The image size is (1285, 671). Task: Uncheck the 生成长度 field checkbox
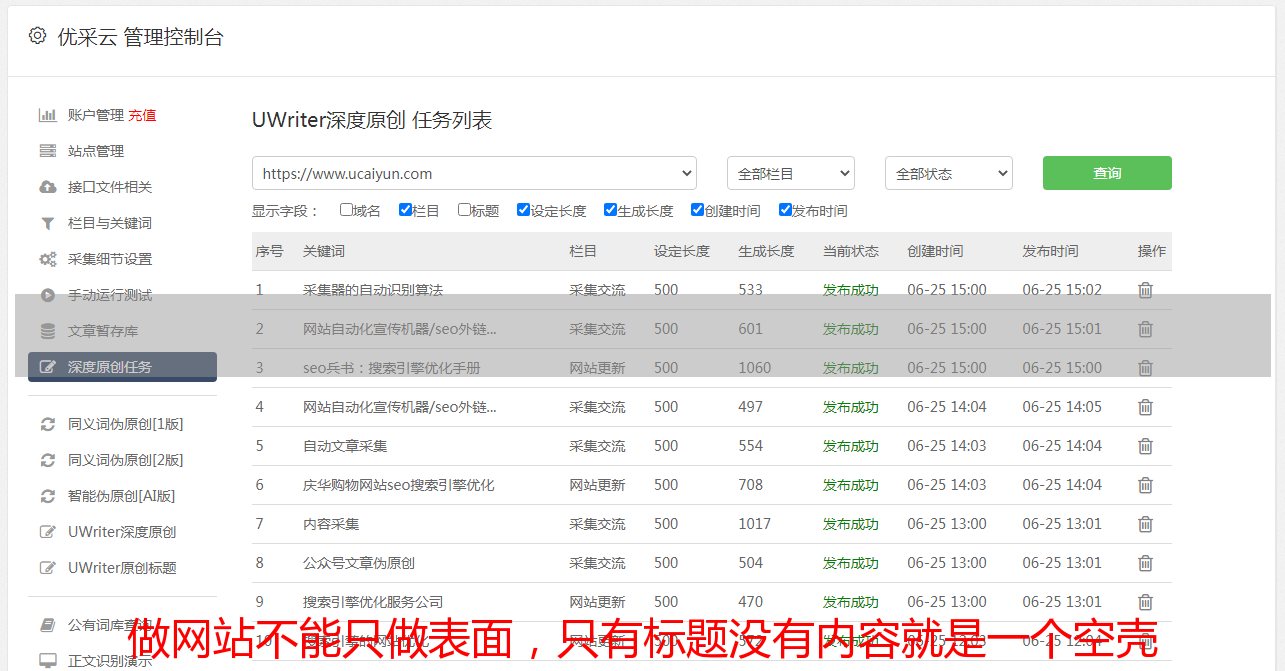click(610, 210)
